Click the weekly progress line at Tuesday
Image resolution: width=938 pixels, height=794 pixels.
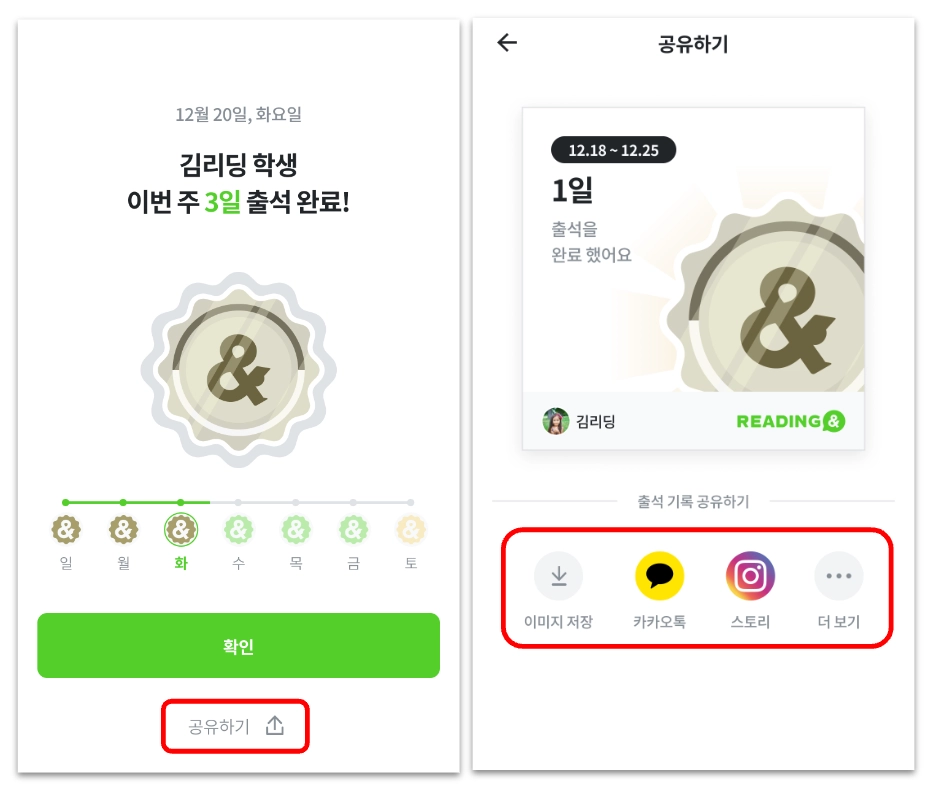pos(181,502)
